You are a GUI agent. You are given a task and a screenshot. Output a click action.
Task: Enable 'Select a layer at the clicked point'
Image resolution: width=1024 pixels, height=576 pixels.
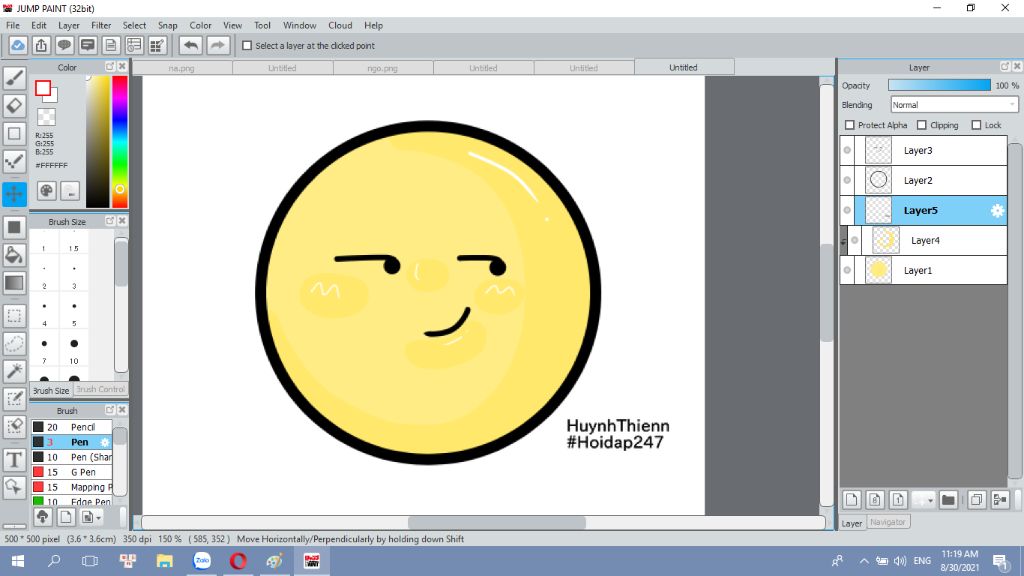tap(247, 46)
